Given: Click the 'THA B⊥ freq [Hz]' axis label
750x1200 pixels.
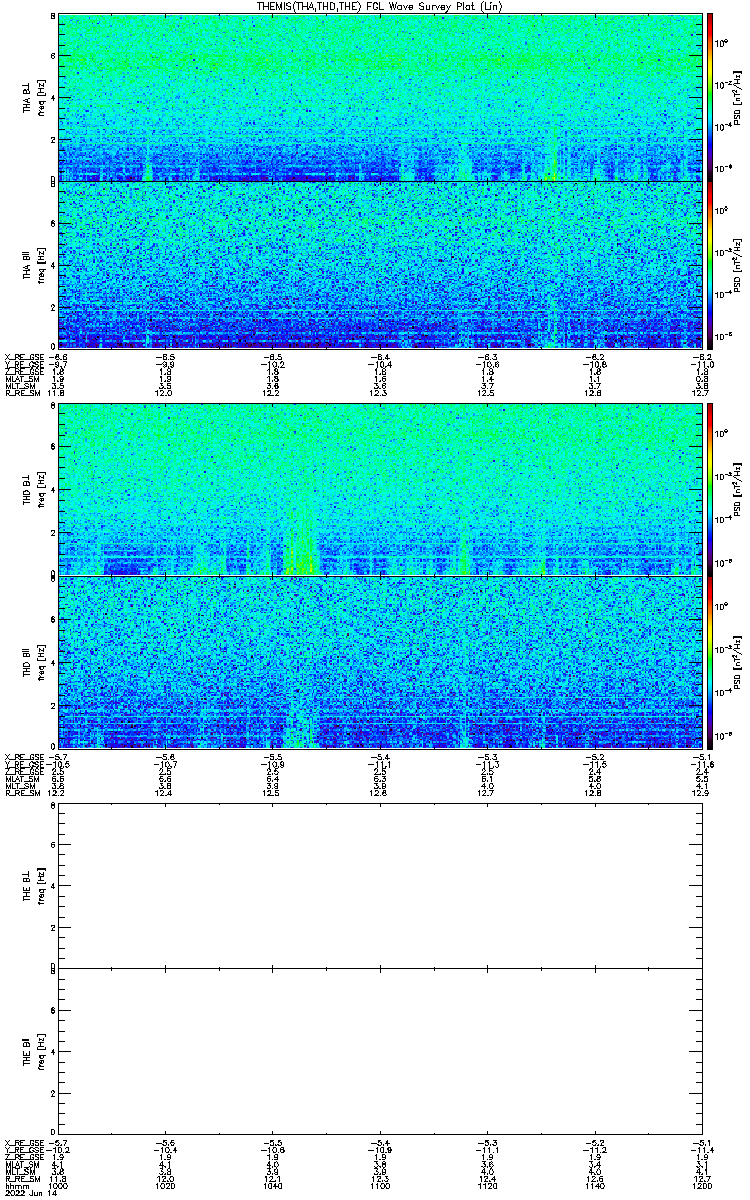Looking at the screenshot, I should click(32, 97).
